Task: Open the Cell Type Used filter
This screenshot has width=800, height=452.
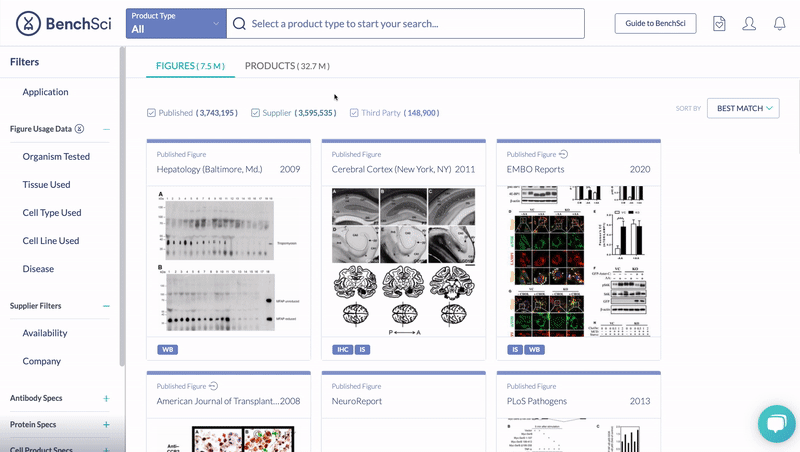Action: [x=52, y=213]
